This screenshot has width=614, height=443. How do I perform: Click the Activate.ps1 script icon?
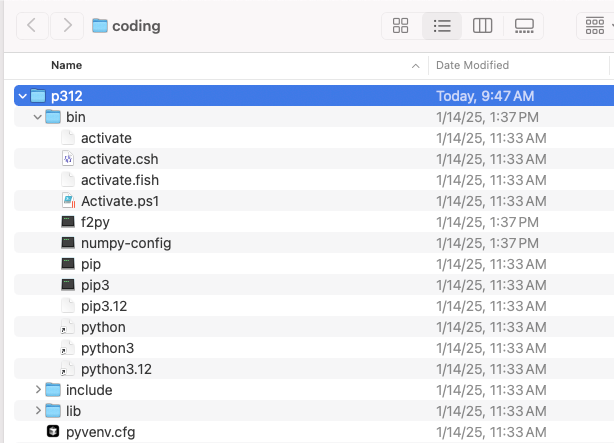coord(68,201)
